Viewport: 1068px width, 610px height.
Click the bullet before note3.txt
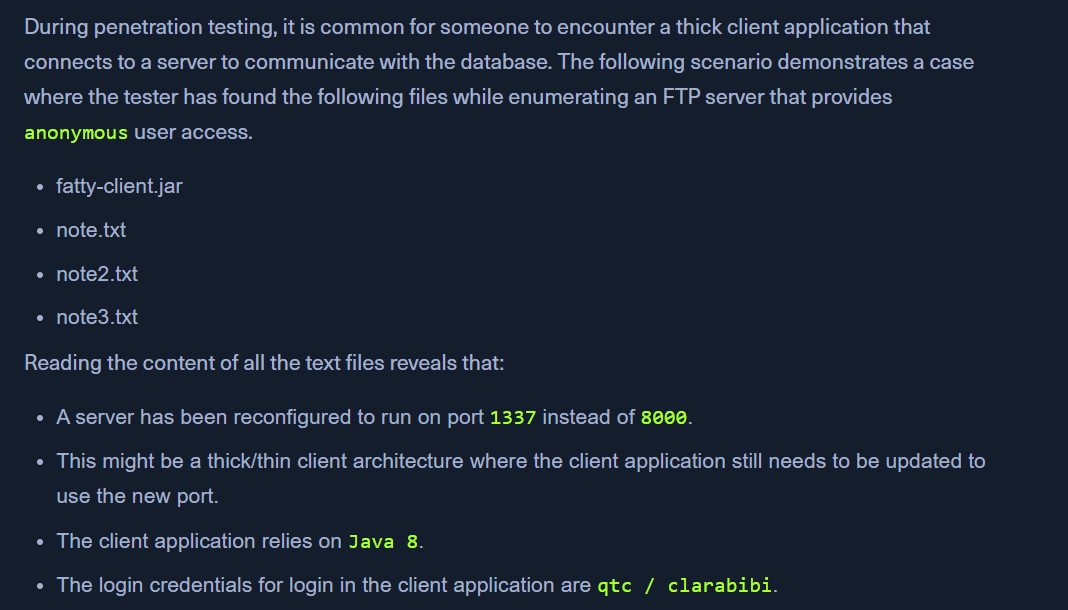(41, 318)
